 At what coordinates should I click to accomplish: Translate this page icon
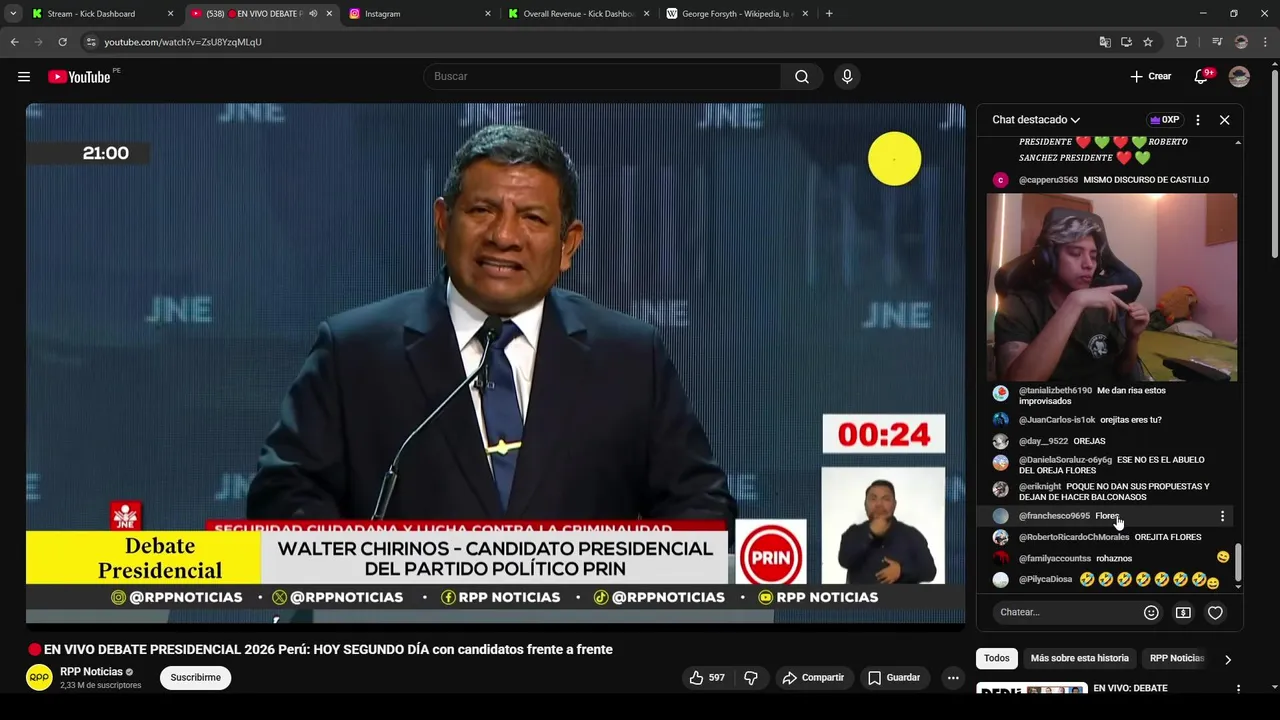point(1105,42)
